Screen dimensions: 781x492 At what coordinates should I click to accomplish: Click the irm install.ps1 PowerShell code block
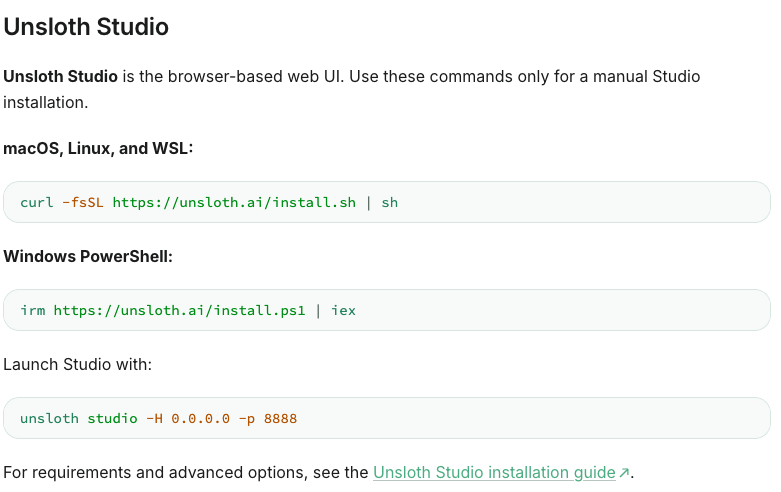pyautogui.click(x=387, y=310)
